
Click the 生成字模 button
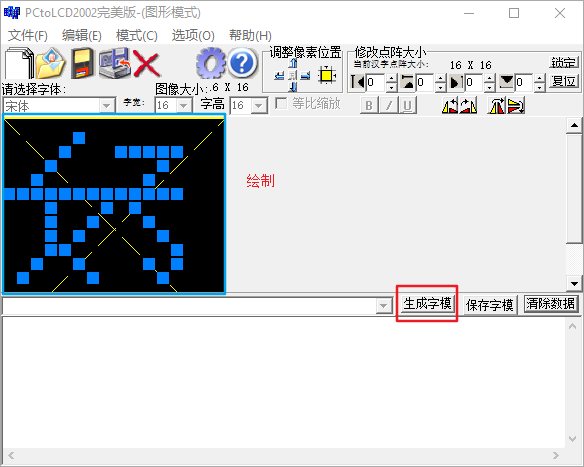pos(427,304)
